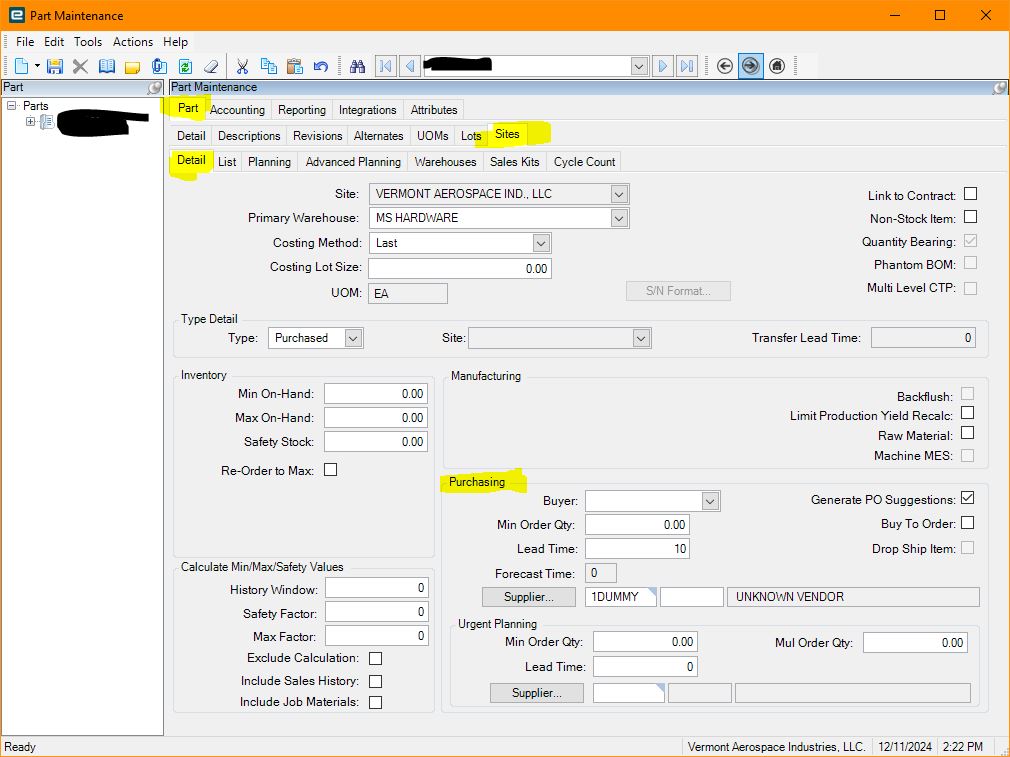The image size is (1010, 757).
Task: Switch to the Revisions tab
Action: (318, 136)
